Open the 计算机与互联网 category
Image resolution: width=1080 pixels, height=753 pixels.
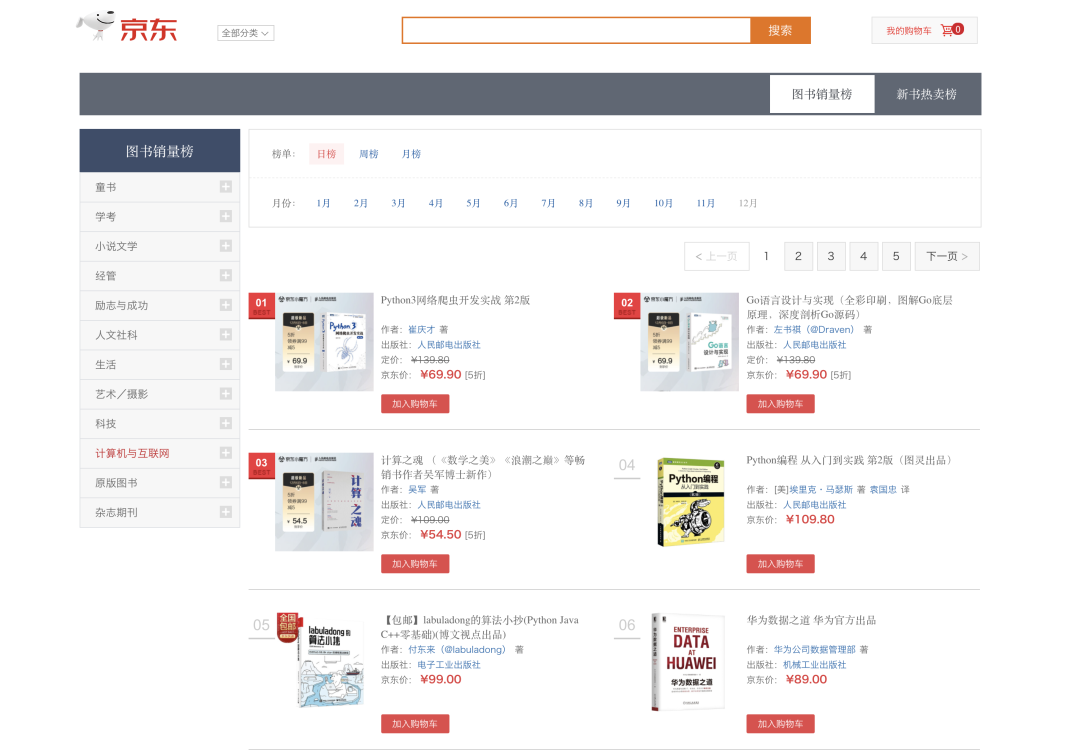click(x=132, y=454)
